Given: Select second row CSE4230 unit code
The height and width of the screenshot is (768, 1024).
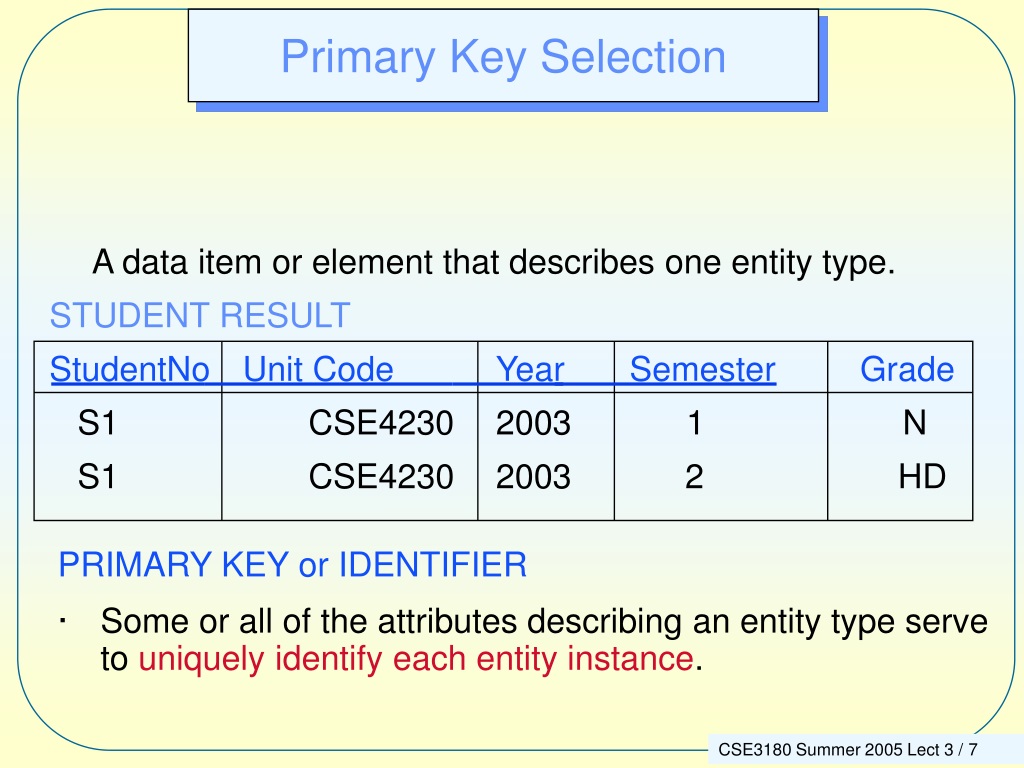Looking at the screenshot, I should click(381, 476).
